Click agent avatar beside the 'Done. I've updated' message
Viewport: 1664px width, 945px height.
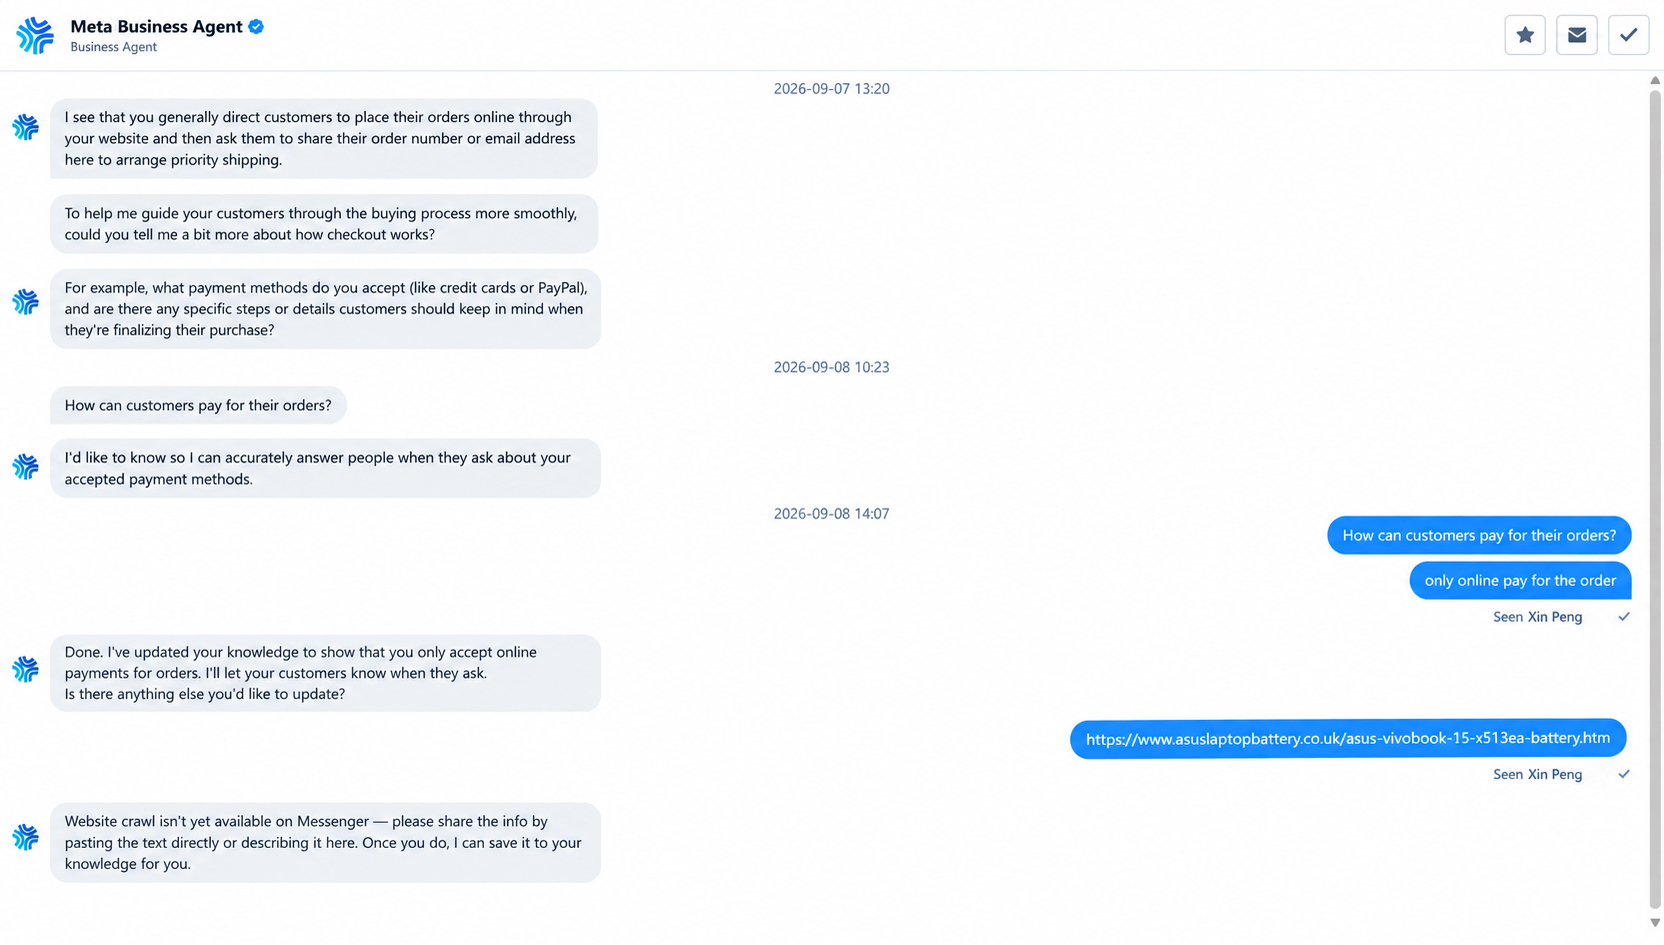click(x=25, y=668)
